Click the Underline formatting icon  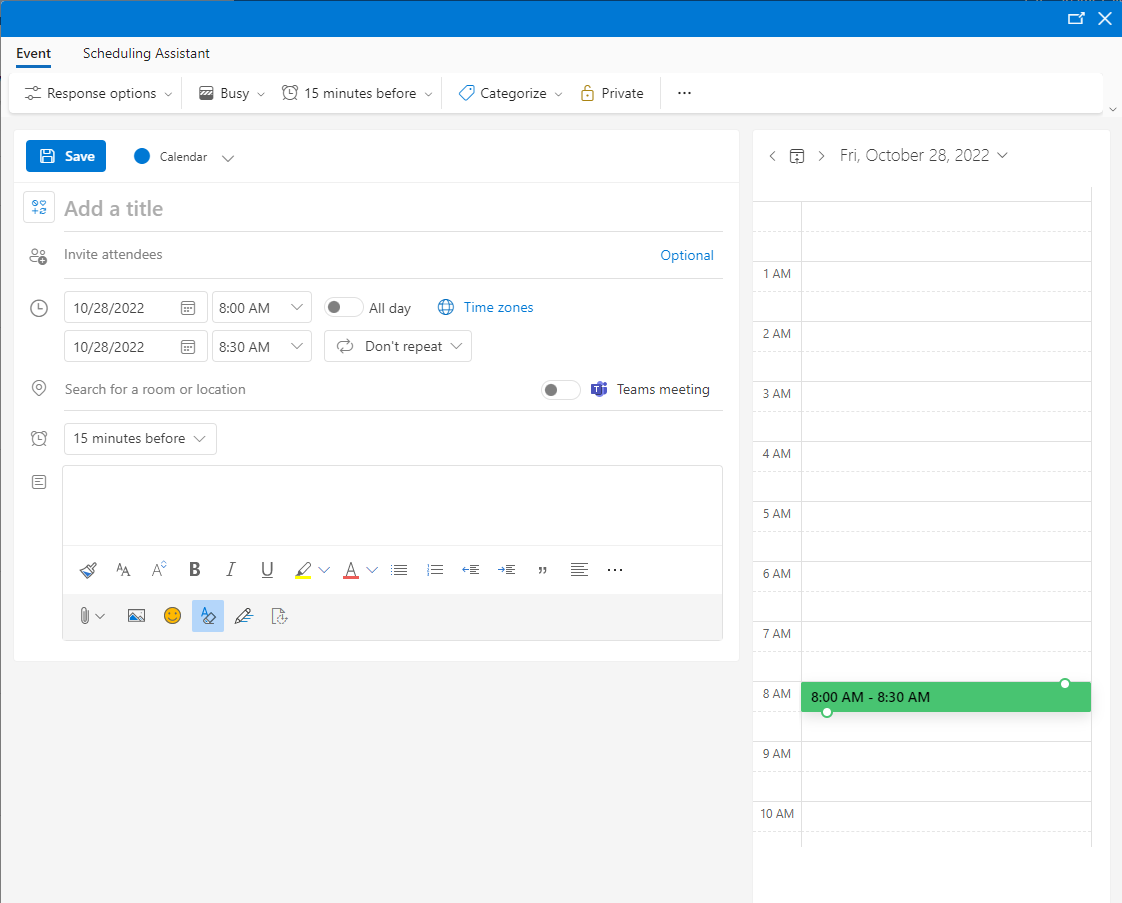point(267,570)
